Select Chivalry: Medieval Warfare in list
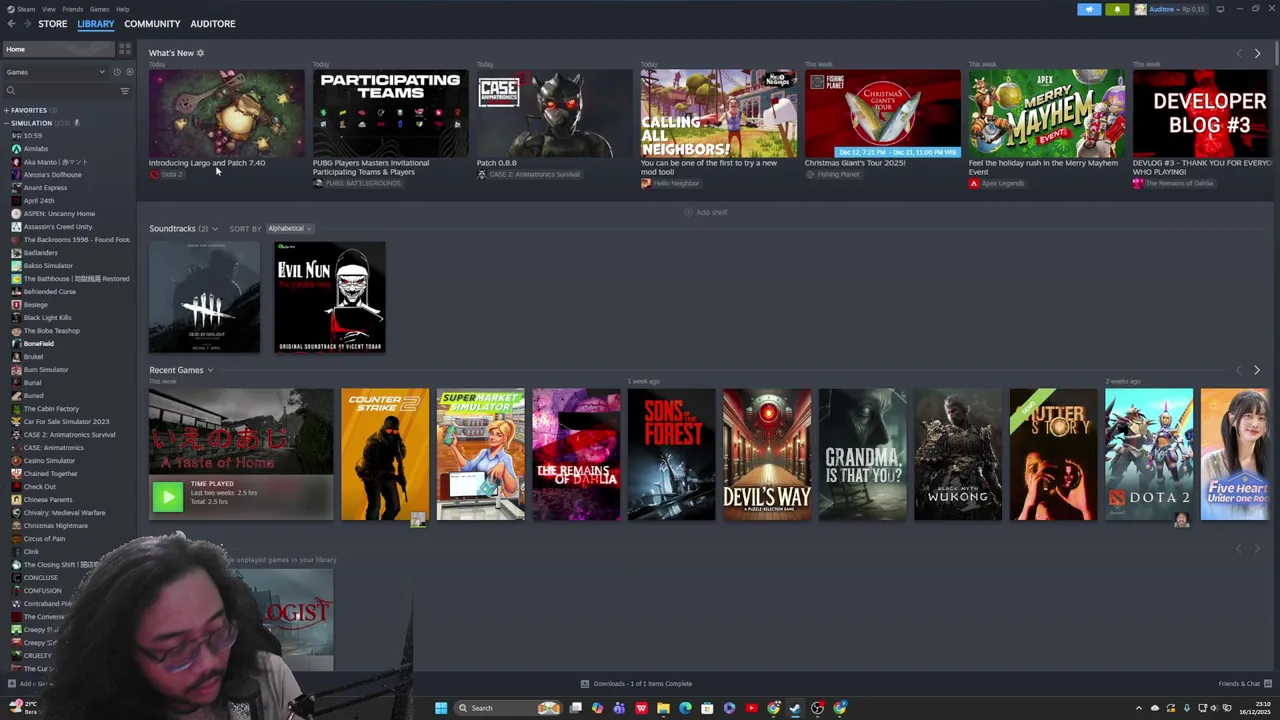This screenshot has width=1280, height=720. coord(64,513)
